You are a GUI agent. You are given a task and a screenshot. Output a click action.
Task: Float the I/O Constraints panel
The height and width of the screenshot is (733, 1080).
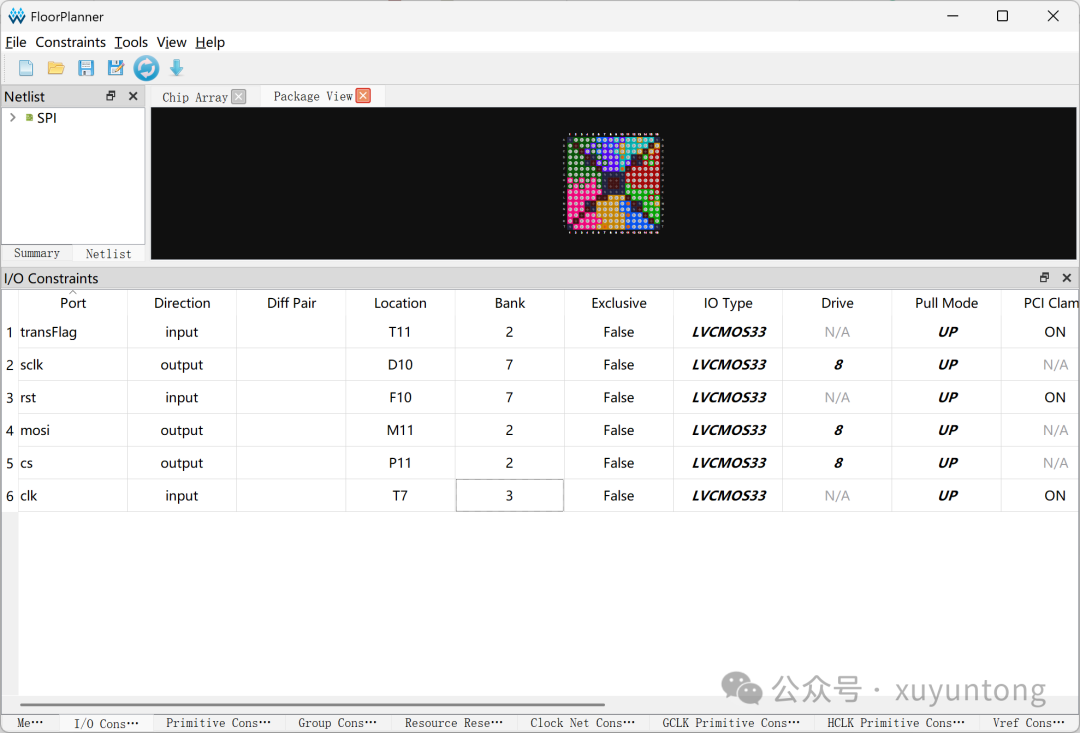tap(1044, 278)
